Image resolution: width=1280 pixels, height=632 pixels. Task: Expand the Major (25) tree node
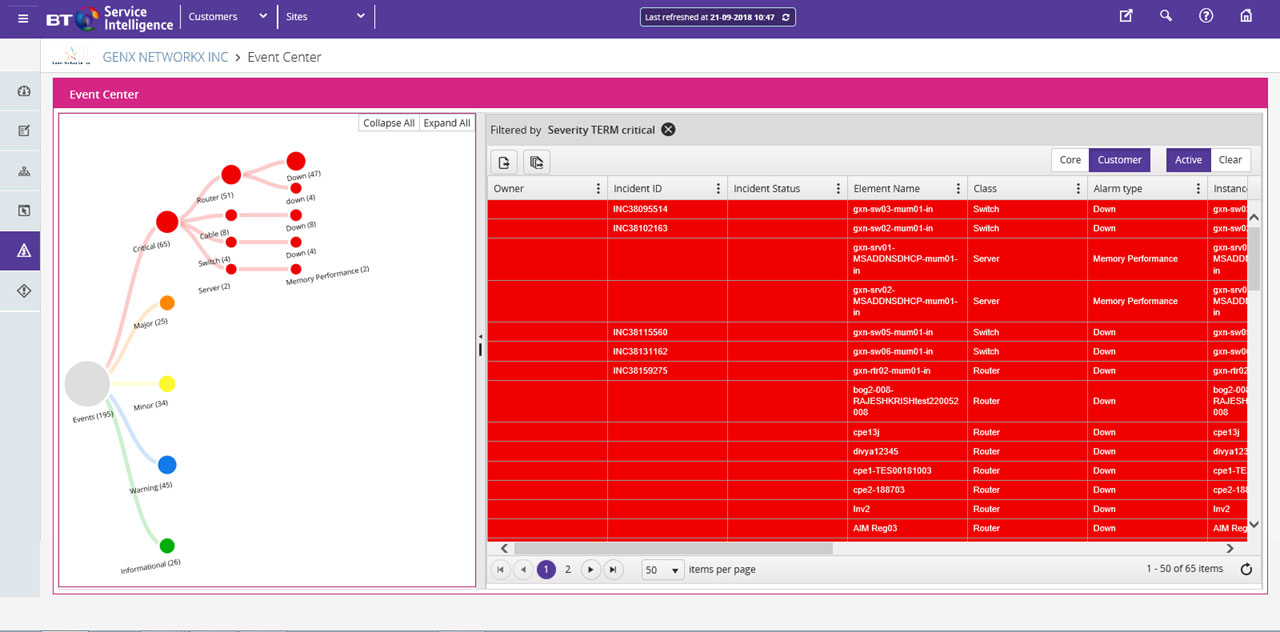pyautogui.click(x=167, y=303)
